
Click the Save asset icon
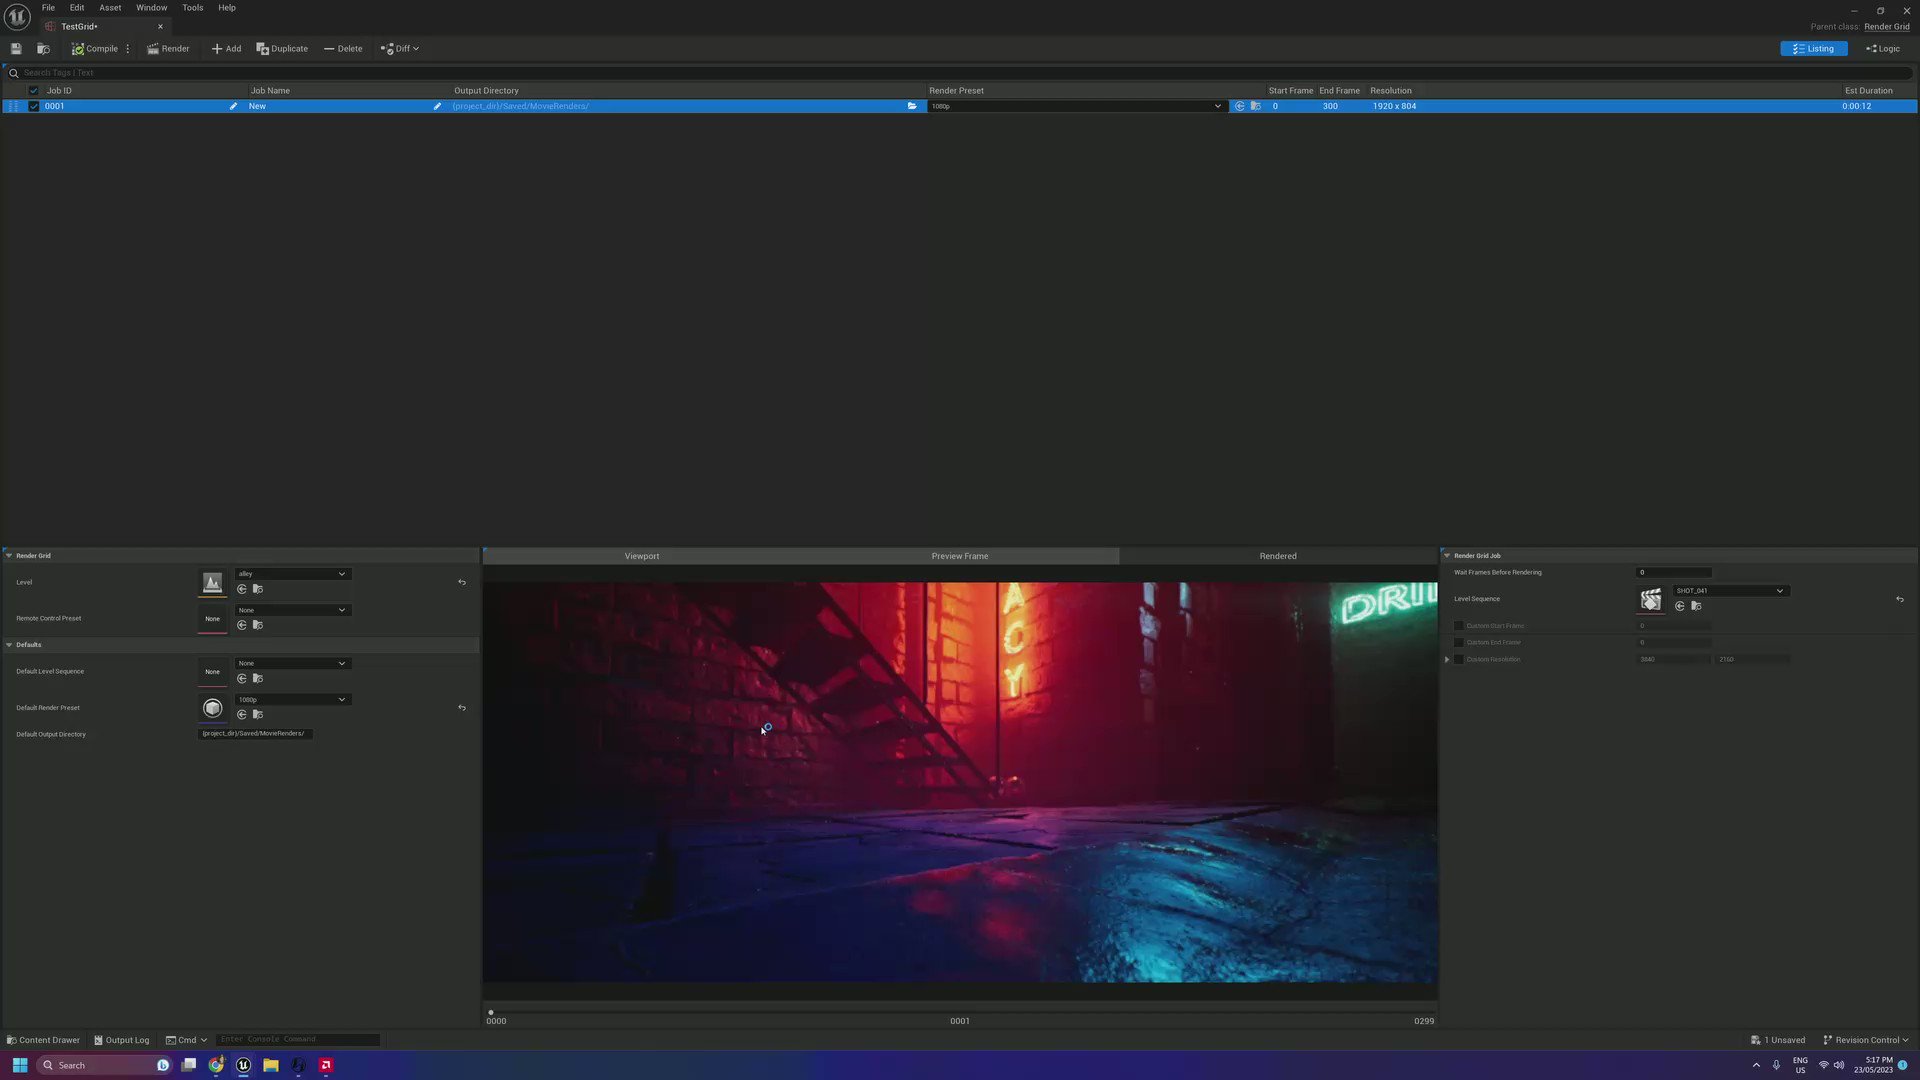[x=16, y=48]
